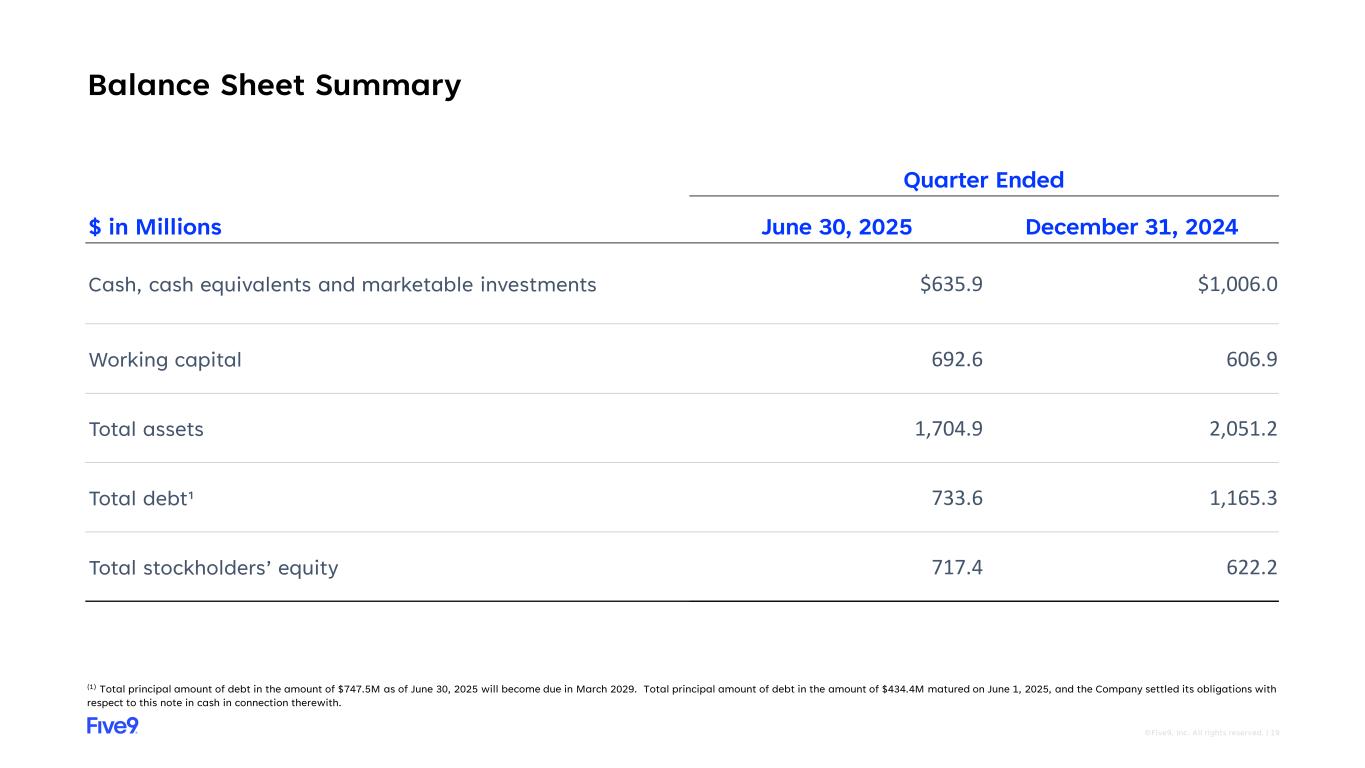Select the December 31, 2024 column header

[1131, 227]
